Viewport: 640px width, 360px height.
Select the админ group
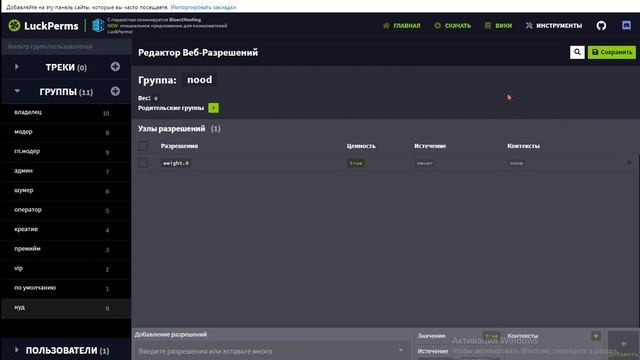(x=66, y=171)
